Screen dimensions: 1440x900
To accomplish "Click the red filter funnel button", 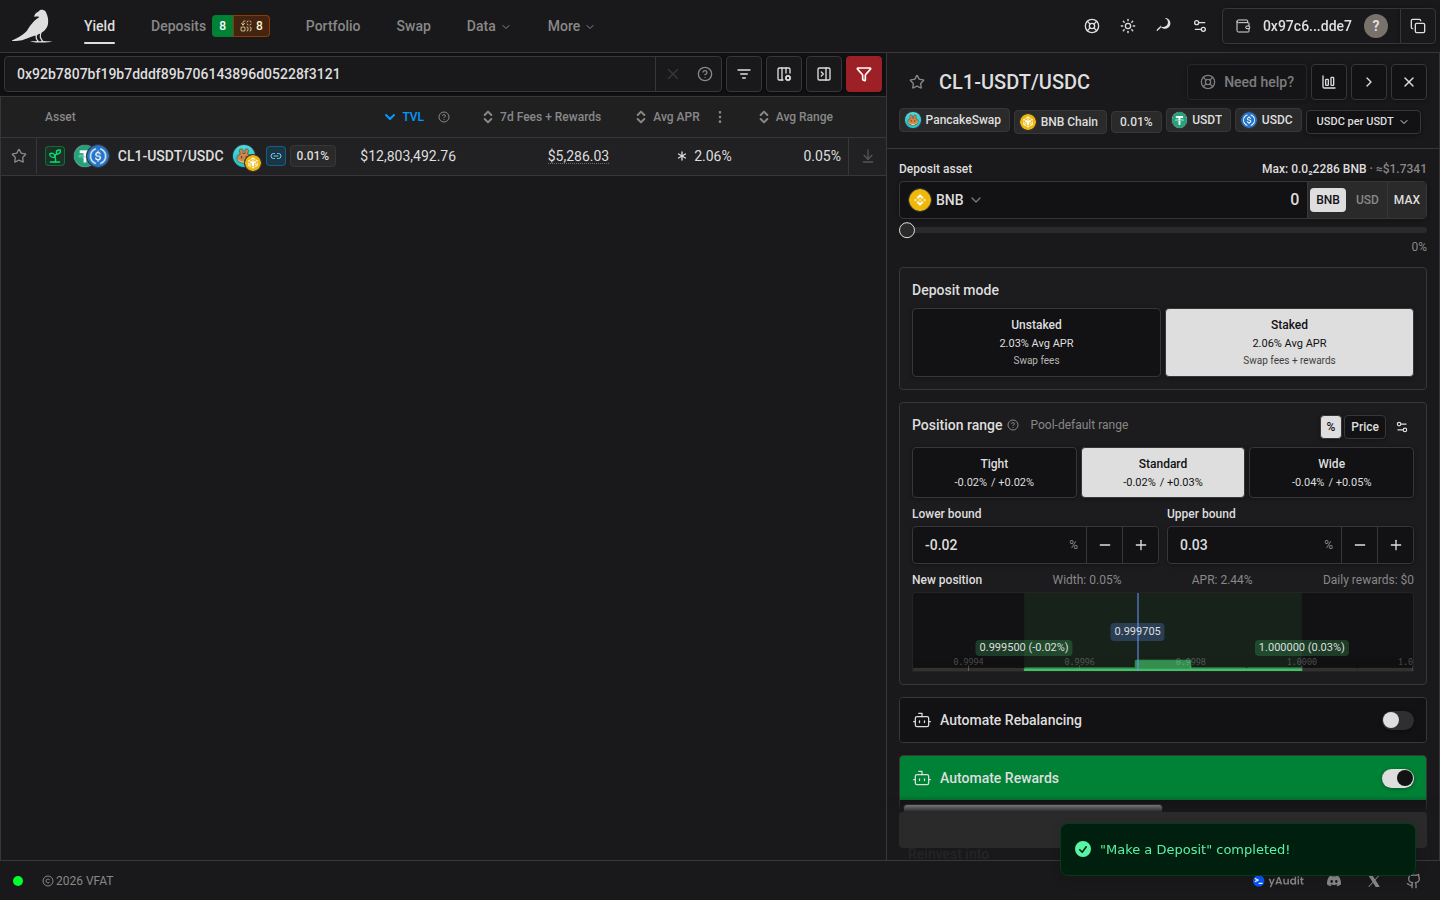I will tap(864, 74).
